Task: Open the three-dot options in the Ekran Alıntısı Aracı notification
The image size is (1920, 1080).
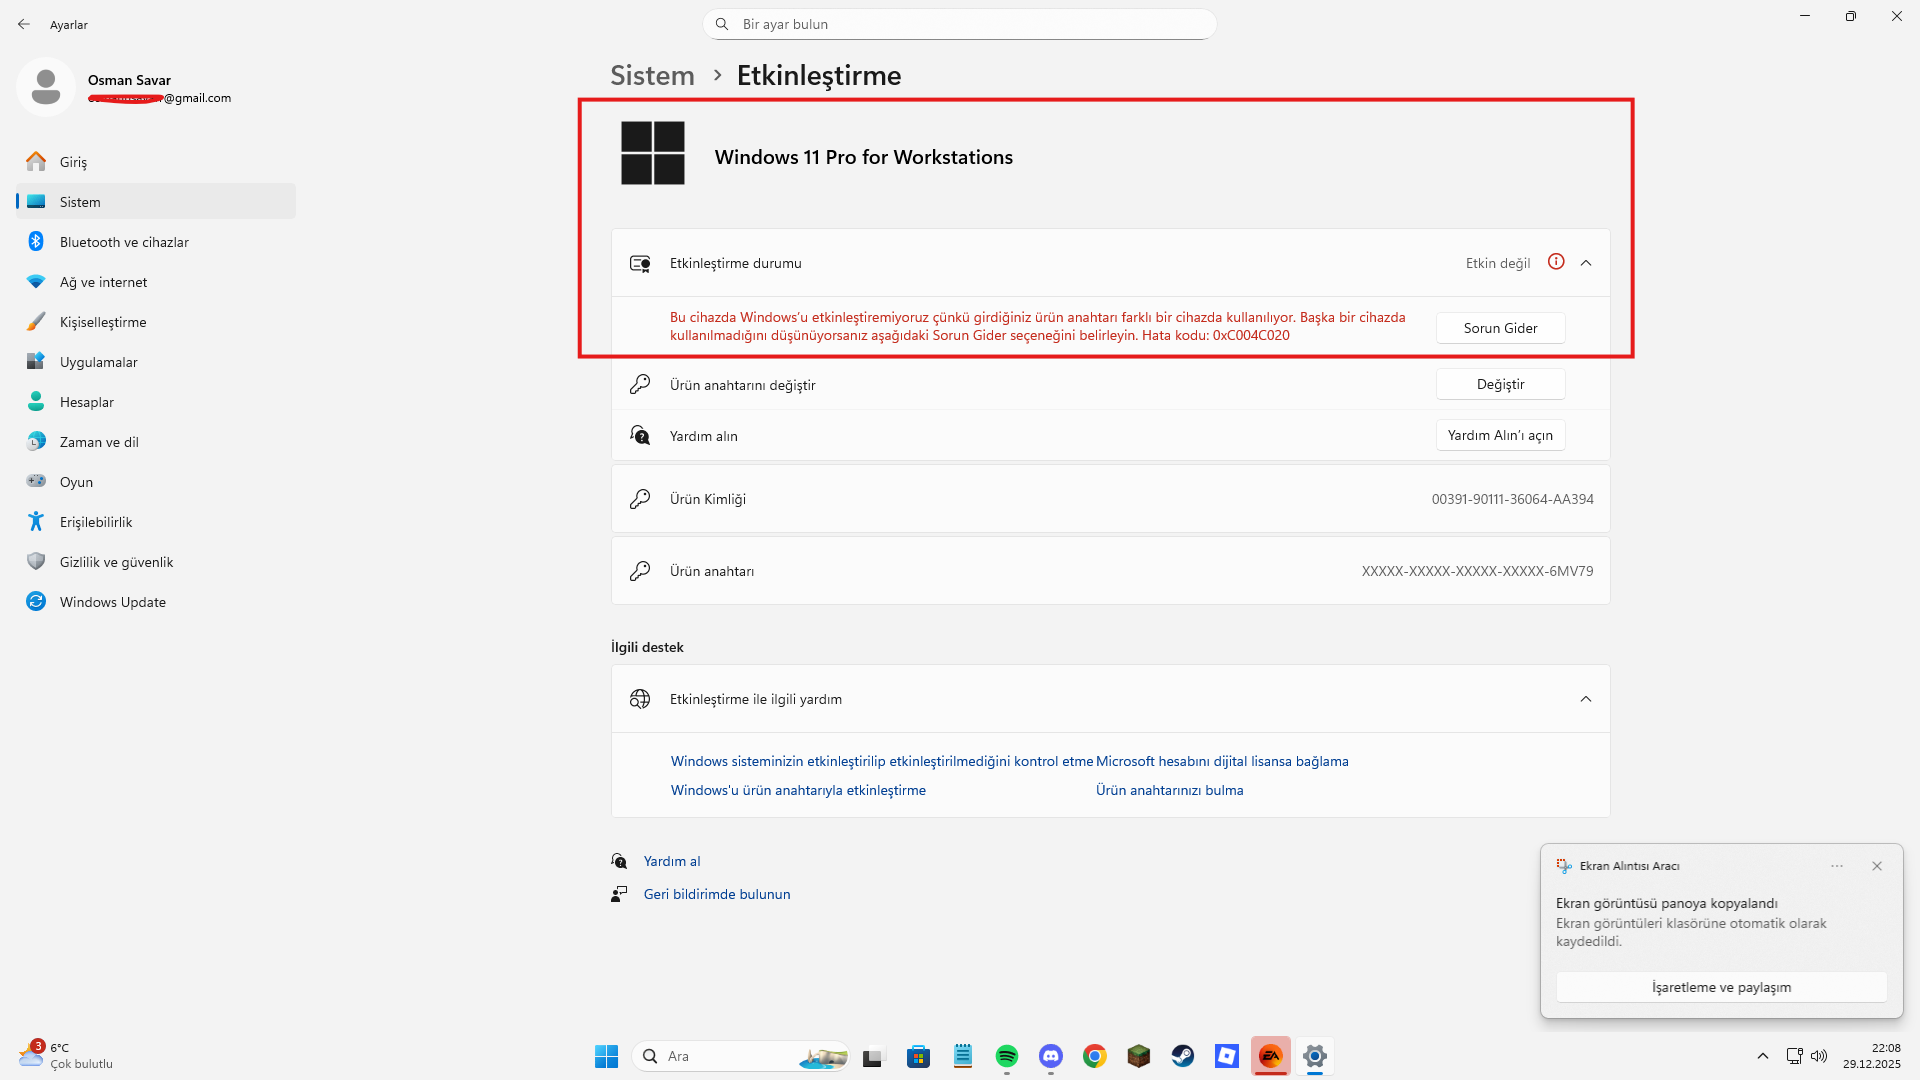Action: [x=1837, y=866]
